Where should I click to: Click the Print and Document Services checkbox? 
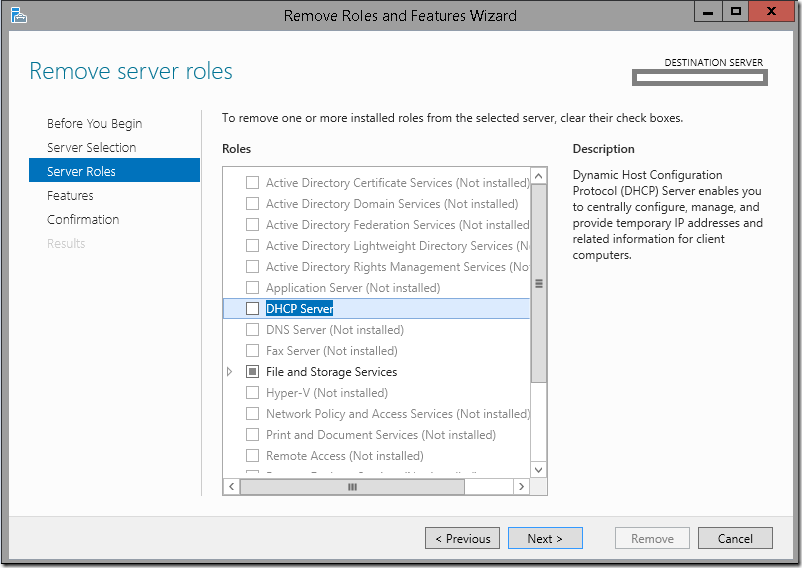click(x=252, y=434)
